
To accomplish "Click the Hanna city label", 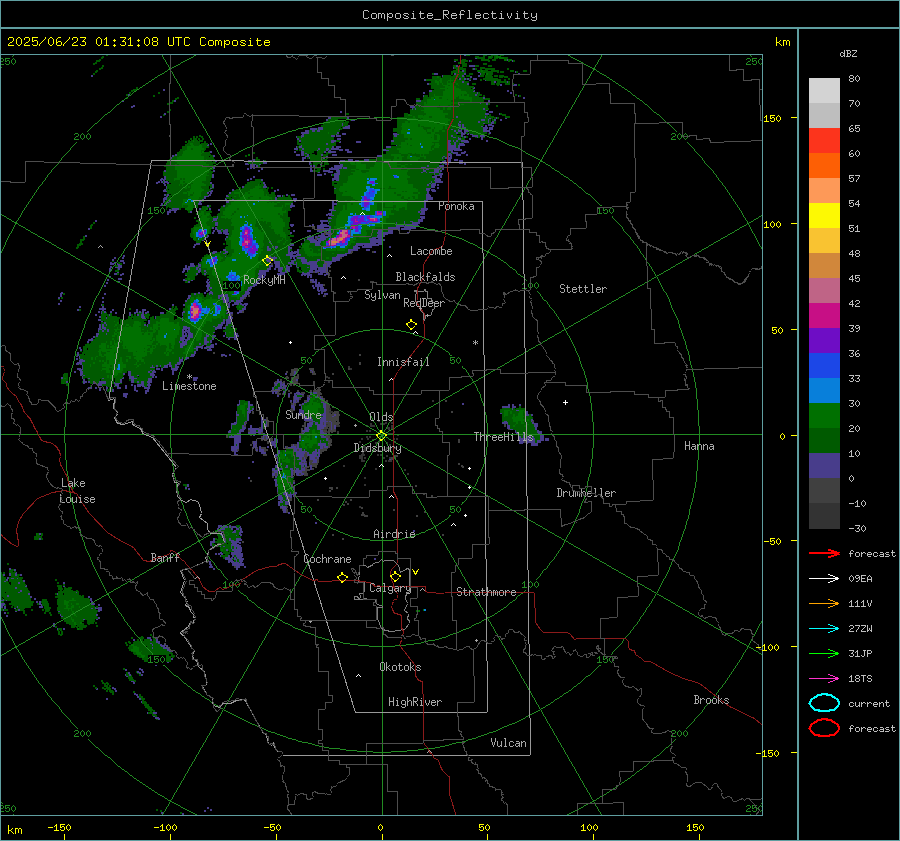I will (x=699, y=446).
